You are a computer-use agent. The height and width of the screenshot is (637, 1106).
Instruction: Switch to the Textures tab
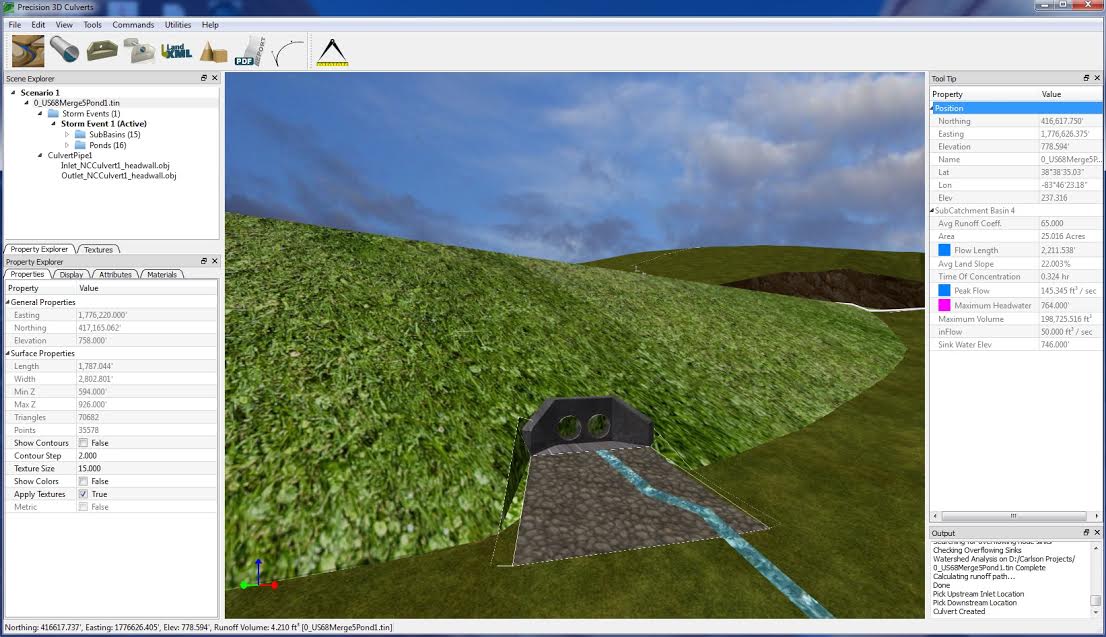point(98,249)
